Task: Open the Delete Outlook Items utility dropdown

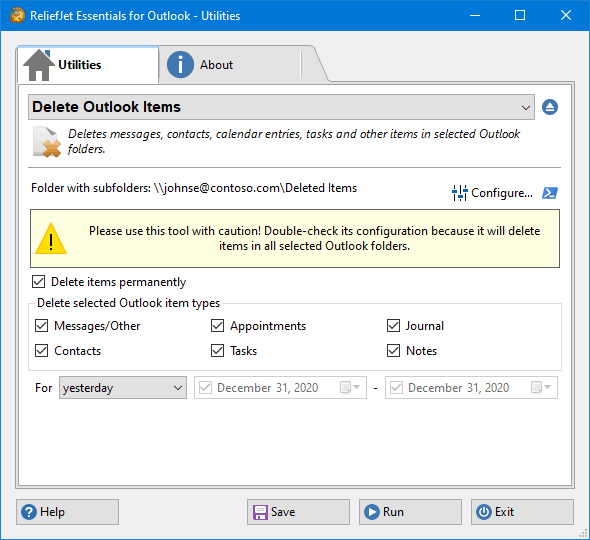Action: tap(281, 107)
